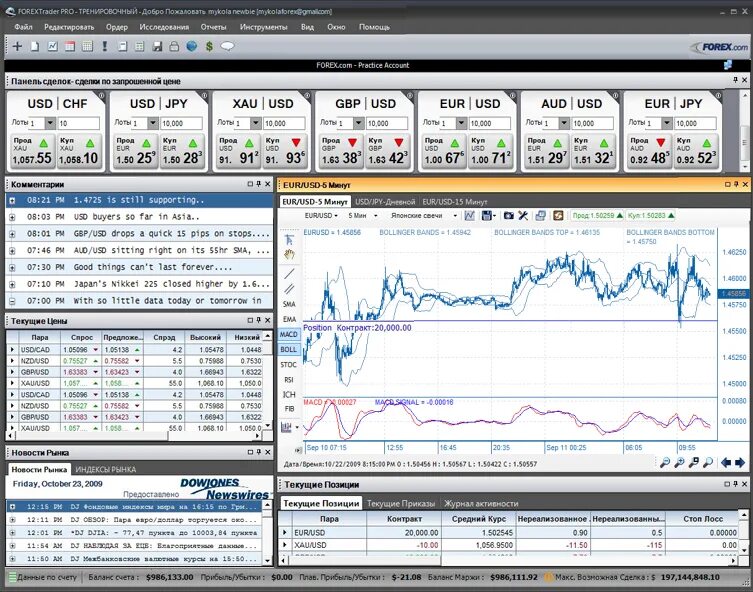Click the chart type line icon in chart toolbar
Screen dimensions: 753x592
[470, 216]
